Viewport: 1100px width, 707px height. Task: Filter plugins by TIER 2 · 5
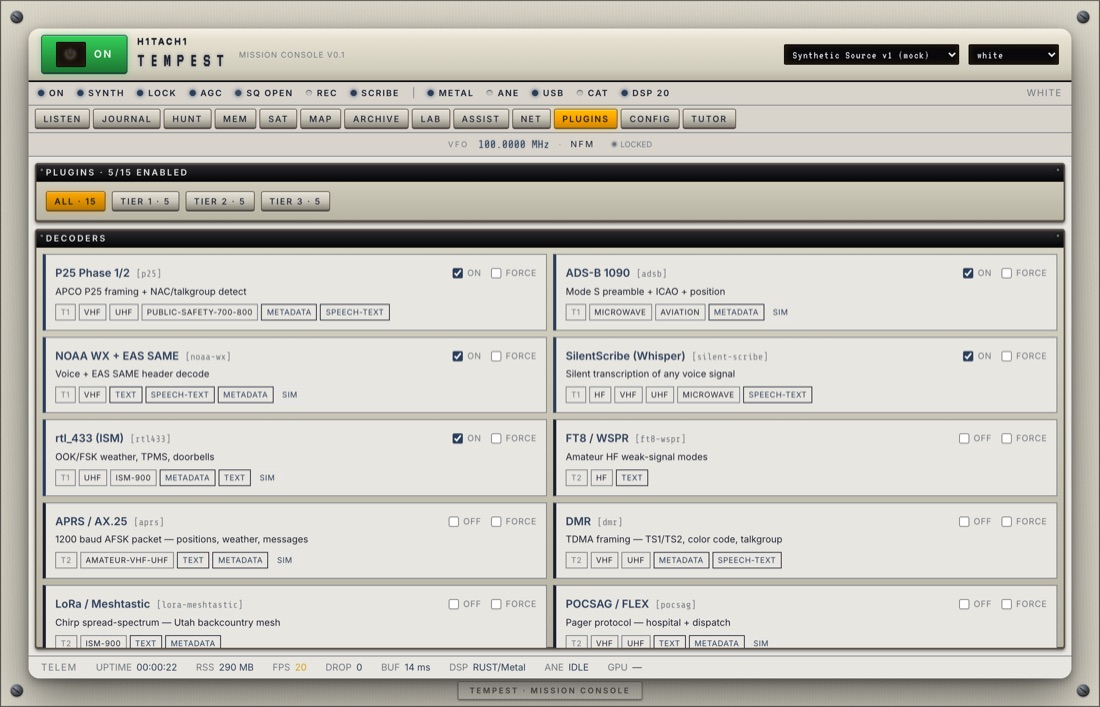point(220,201)
